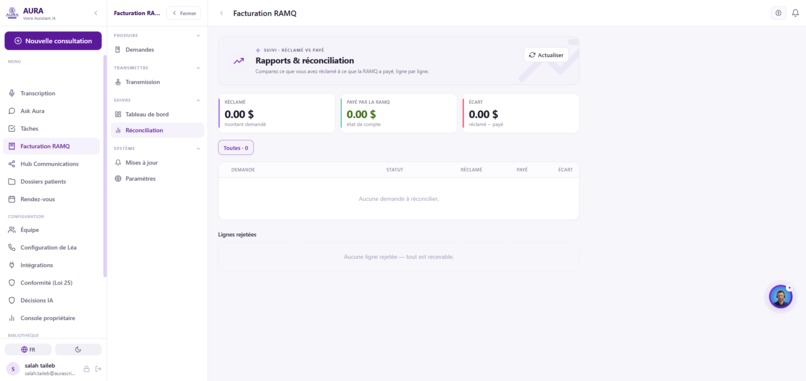Viewport: 806px width, 381px height.
Task: Select the Toutes · 0 filter tab
Action: [x=236, y=148]
